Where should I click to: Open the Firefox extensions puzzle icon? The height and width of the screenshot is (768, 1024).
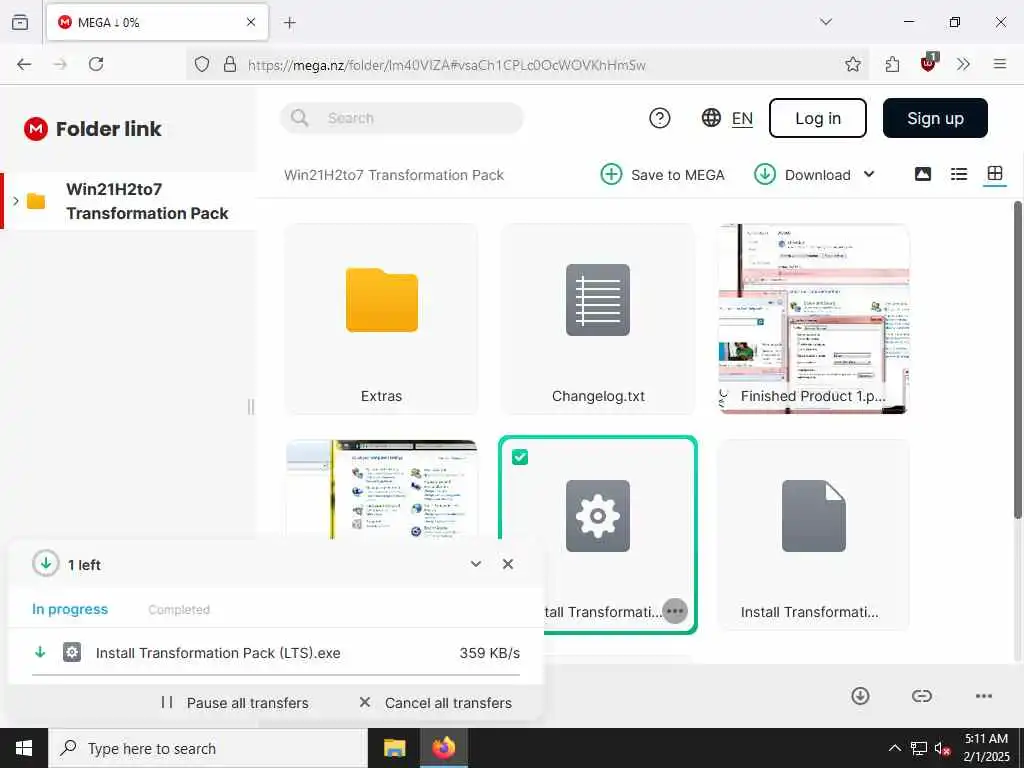point(892,64)
